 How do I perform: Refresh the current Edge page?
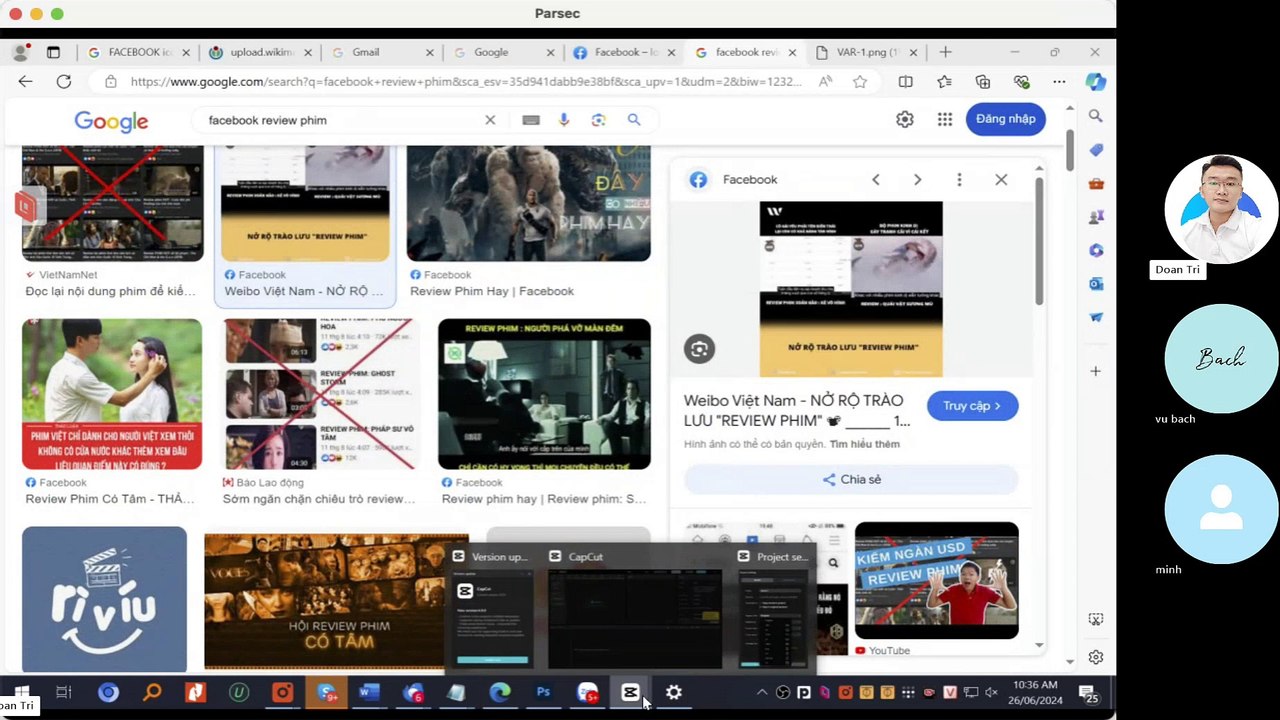(x=64, y=82)
